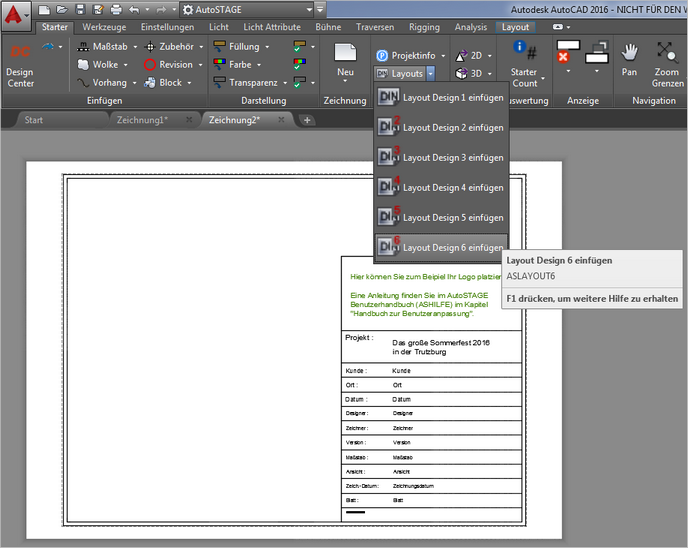Close the Zeichnung2 document tab

(282, 120)
